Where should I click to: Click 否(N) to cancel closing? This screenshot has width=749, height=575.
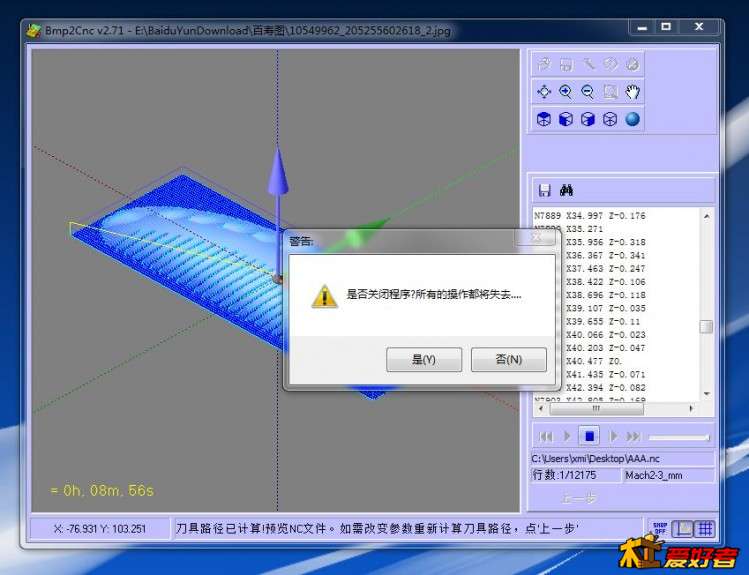508,360
